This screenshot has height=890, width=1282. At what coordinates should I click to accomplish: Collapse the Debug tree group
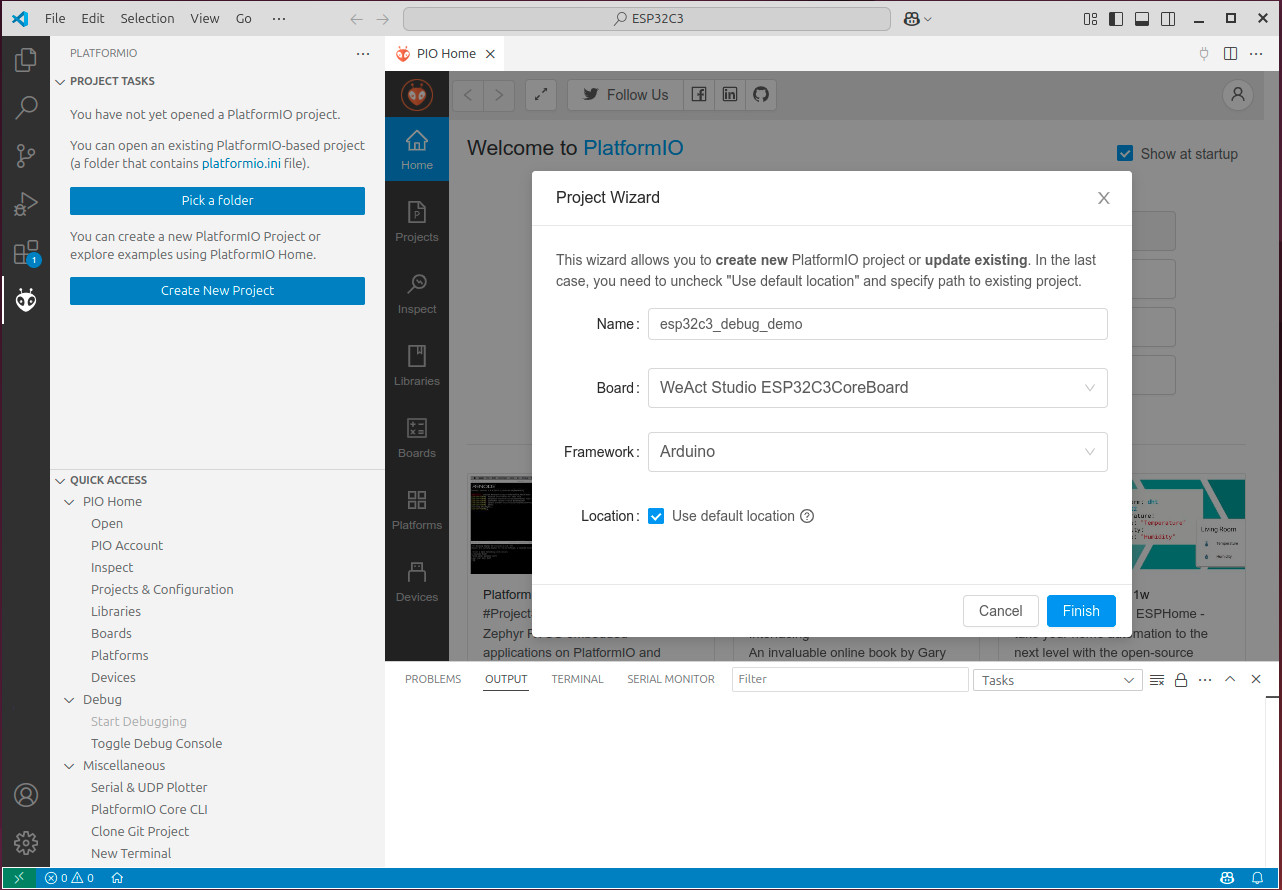click(70, 700)
